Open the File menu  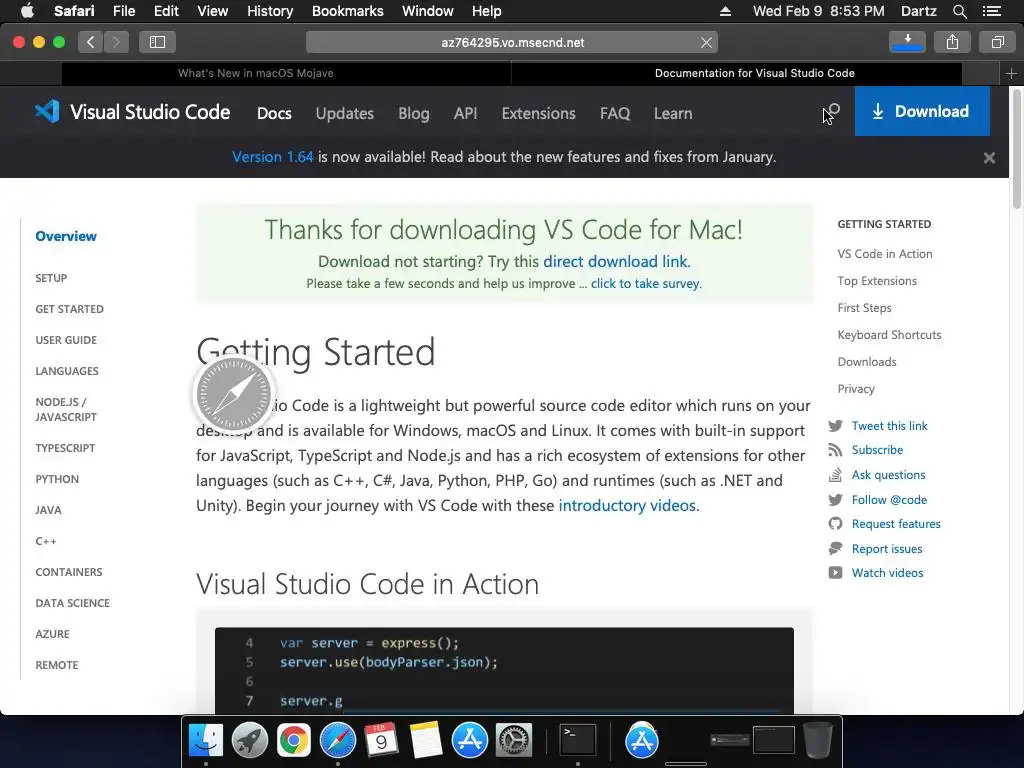pyautogui.click(x=123, y=11)
